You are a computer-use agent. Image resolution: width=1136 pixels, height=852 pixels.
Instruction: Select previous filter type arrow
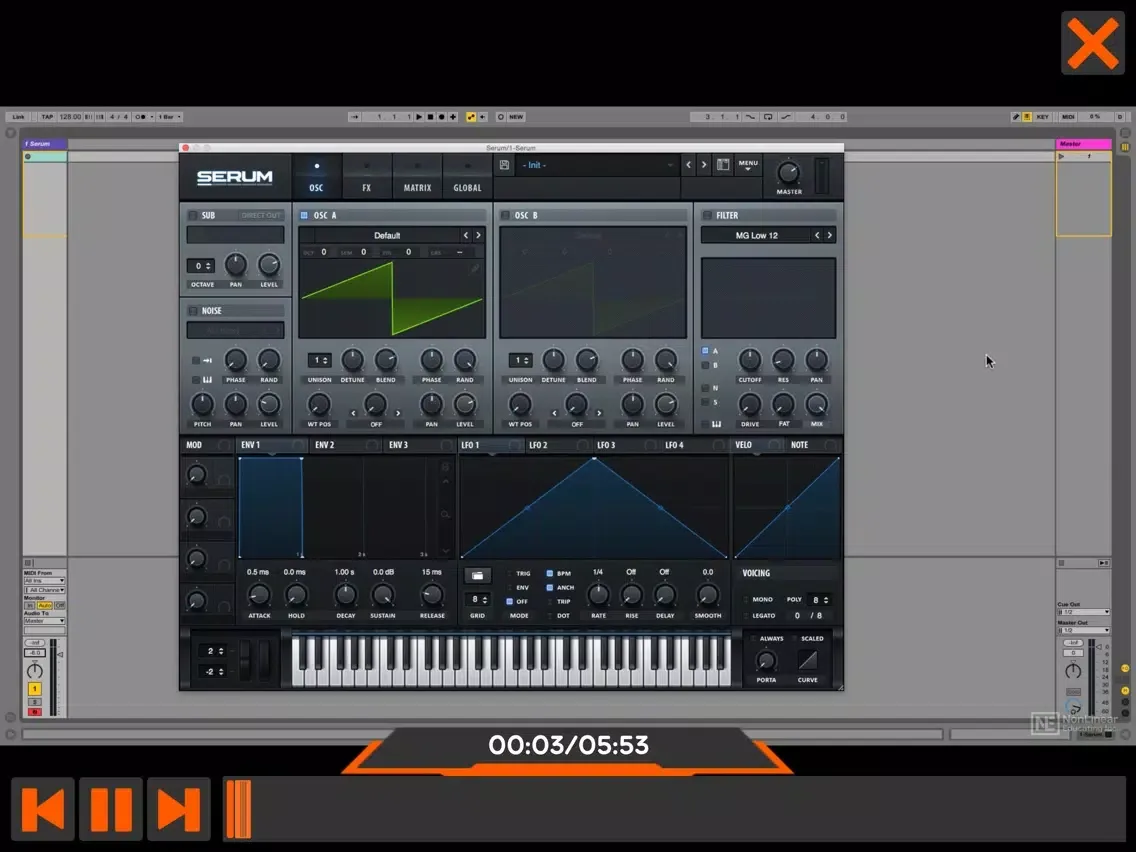[817, 235]
